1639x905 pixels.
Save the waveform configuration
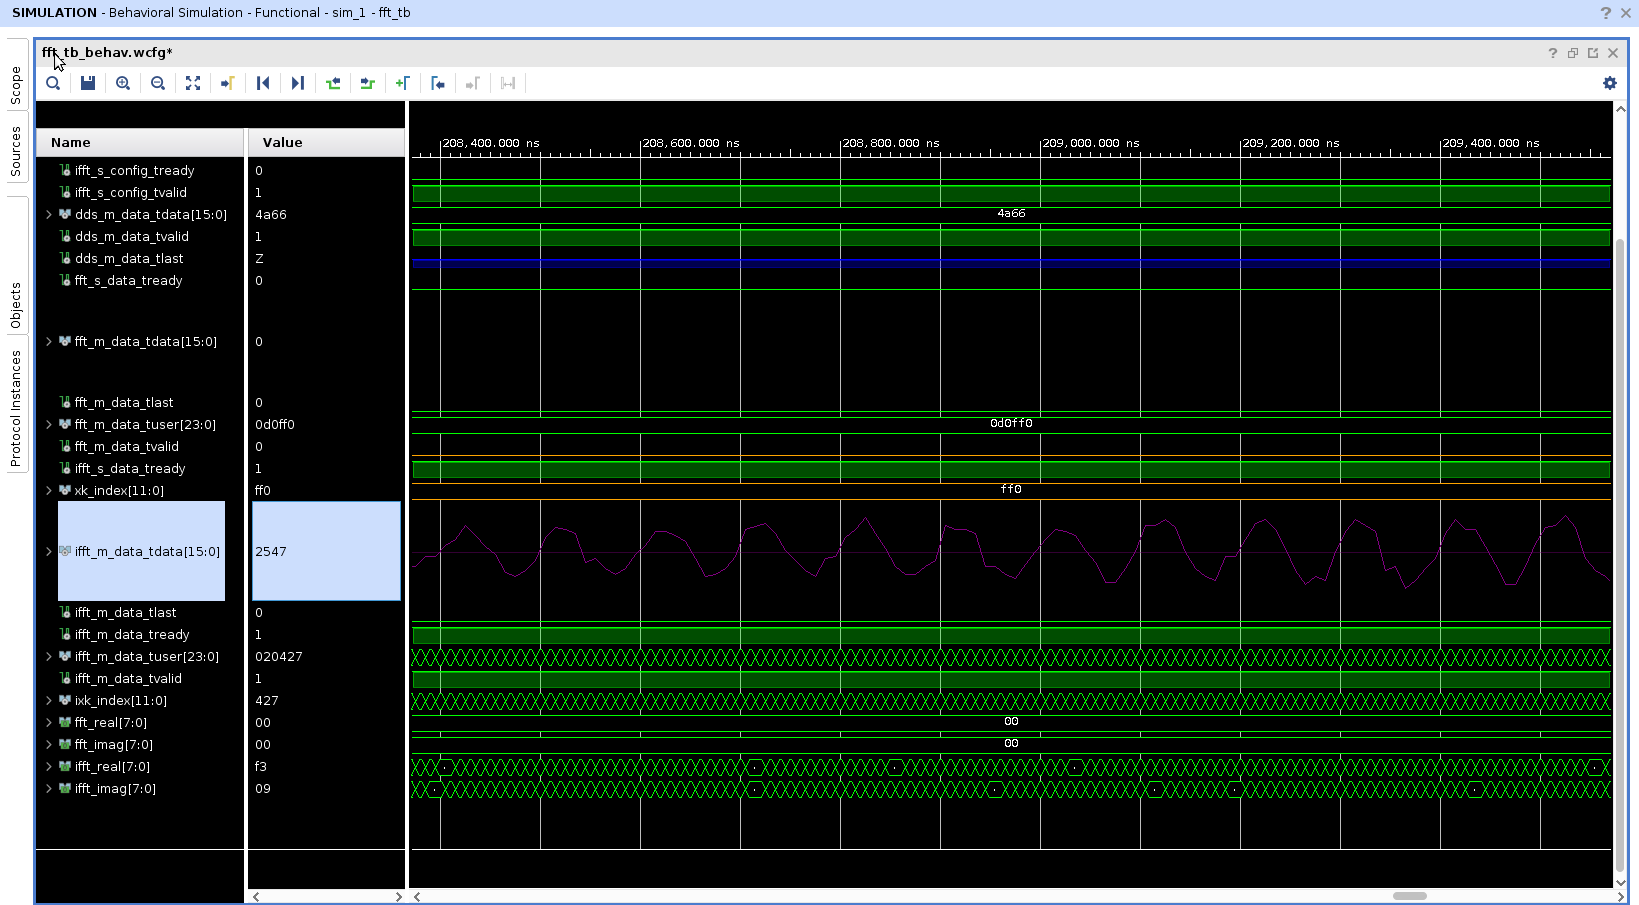pyautogui.click(x=88, y=83)
